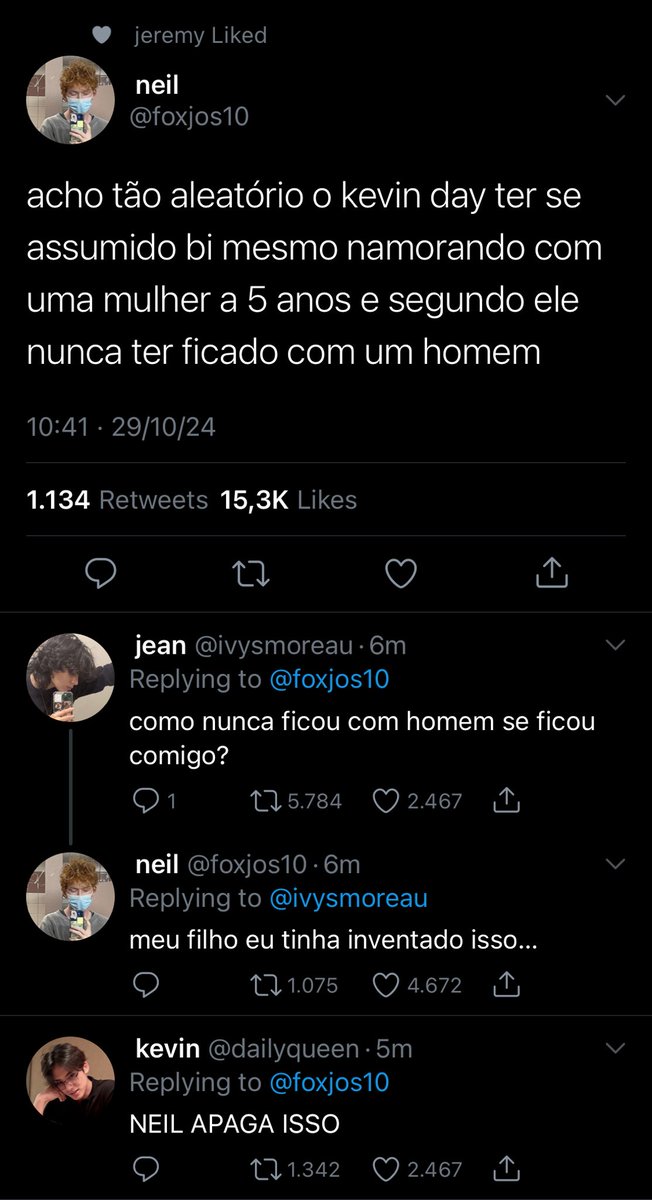652x1200 pixels.
Task: Open chevron menu on kevin's reply
Action: pos(615,1047)
